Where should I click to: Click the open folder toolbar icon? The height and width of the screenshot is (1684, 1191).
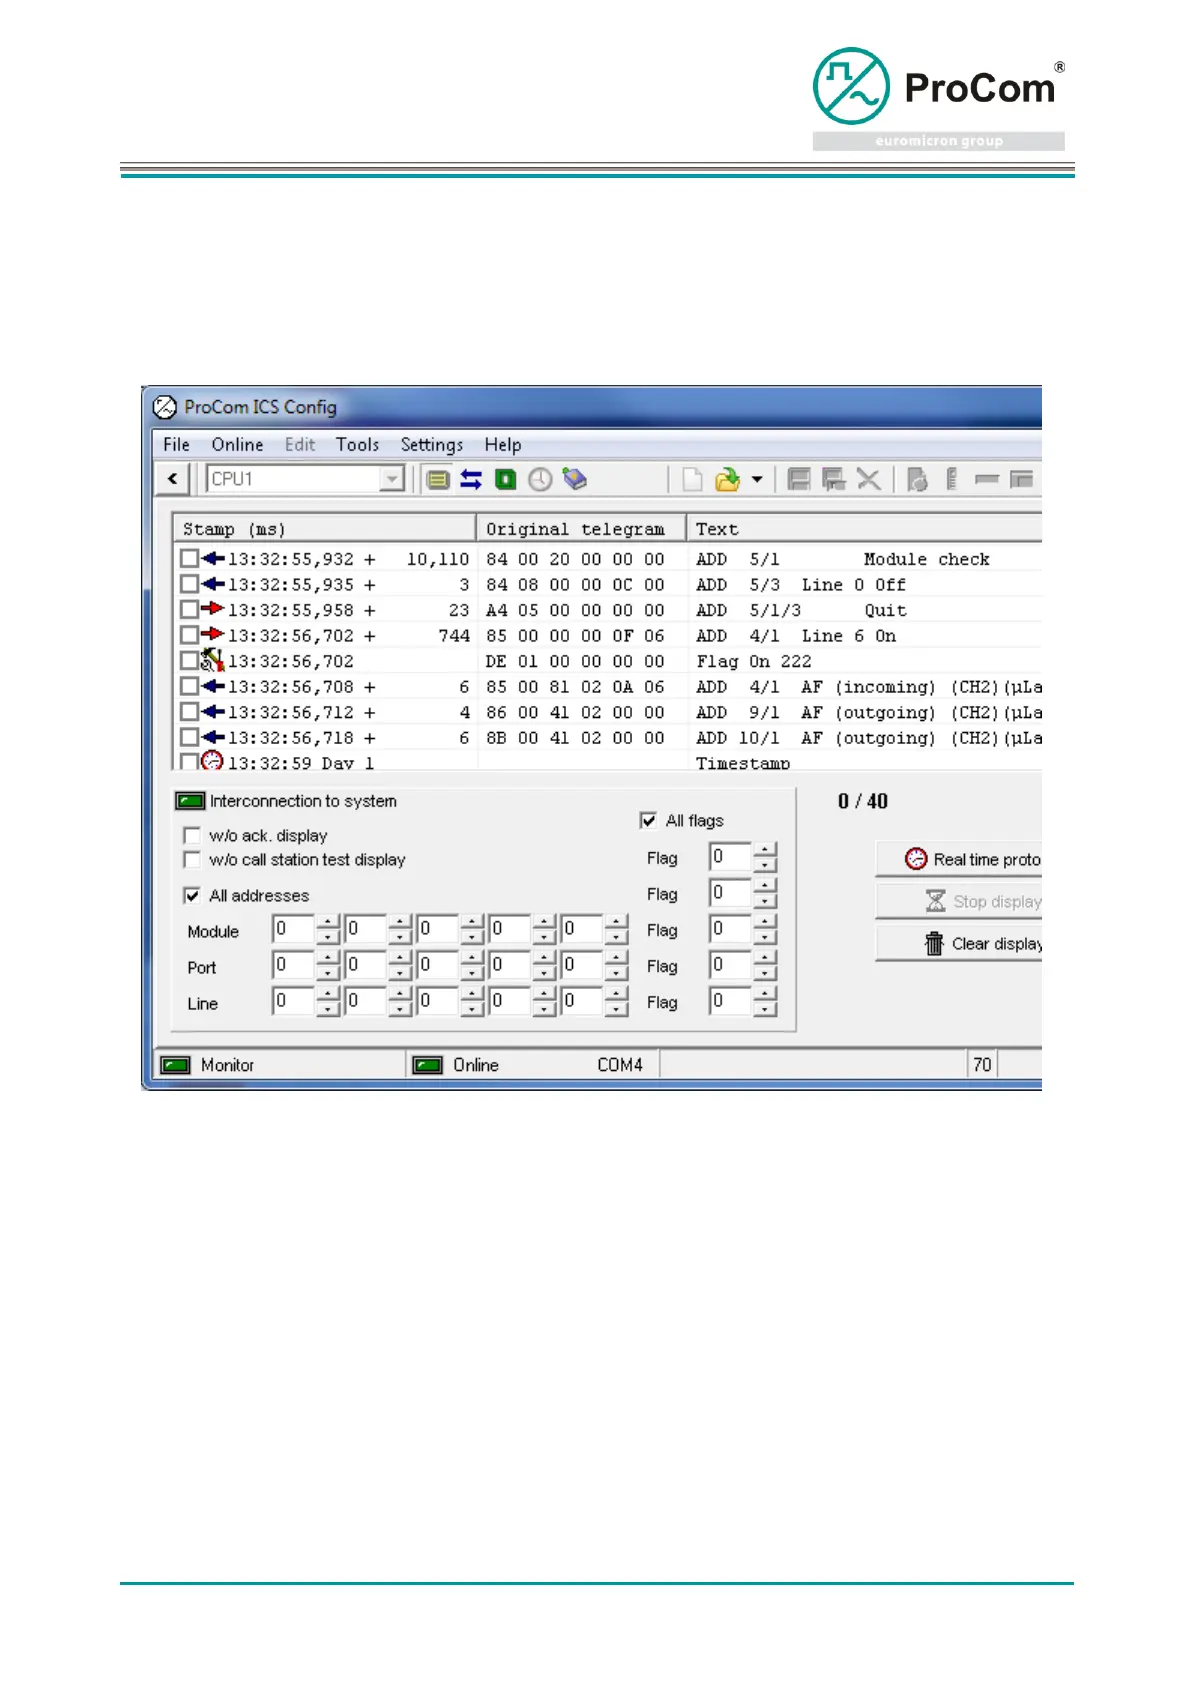click(x=727, y=480)
